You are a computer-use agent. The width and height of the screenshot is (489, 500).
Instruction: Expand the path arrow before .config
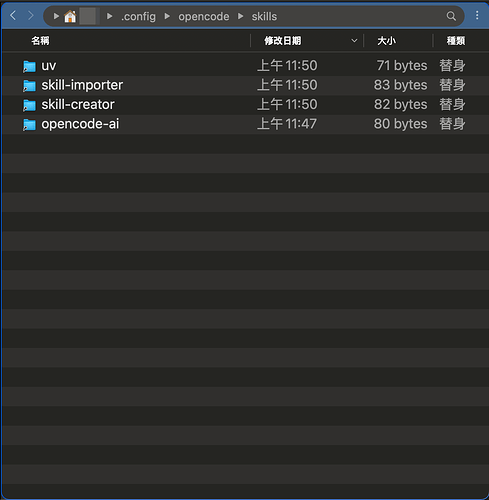coord(109,16)
